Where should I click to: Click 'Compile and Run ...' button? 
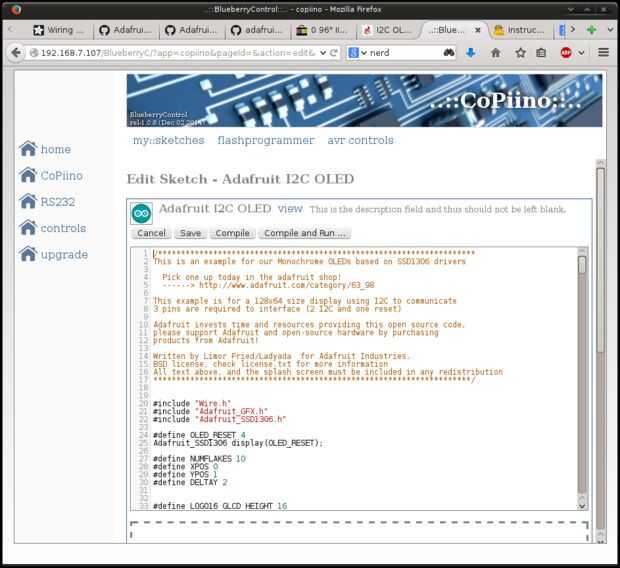304,233
